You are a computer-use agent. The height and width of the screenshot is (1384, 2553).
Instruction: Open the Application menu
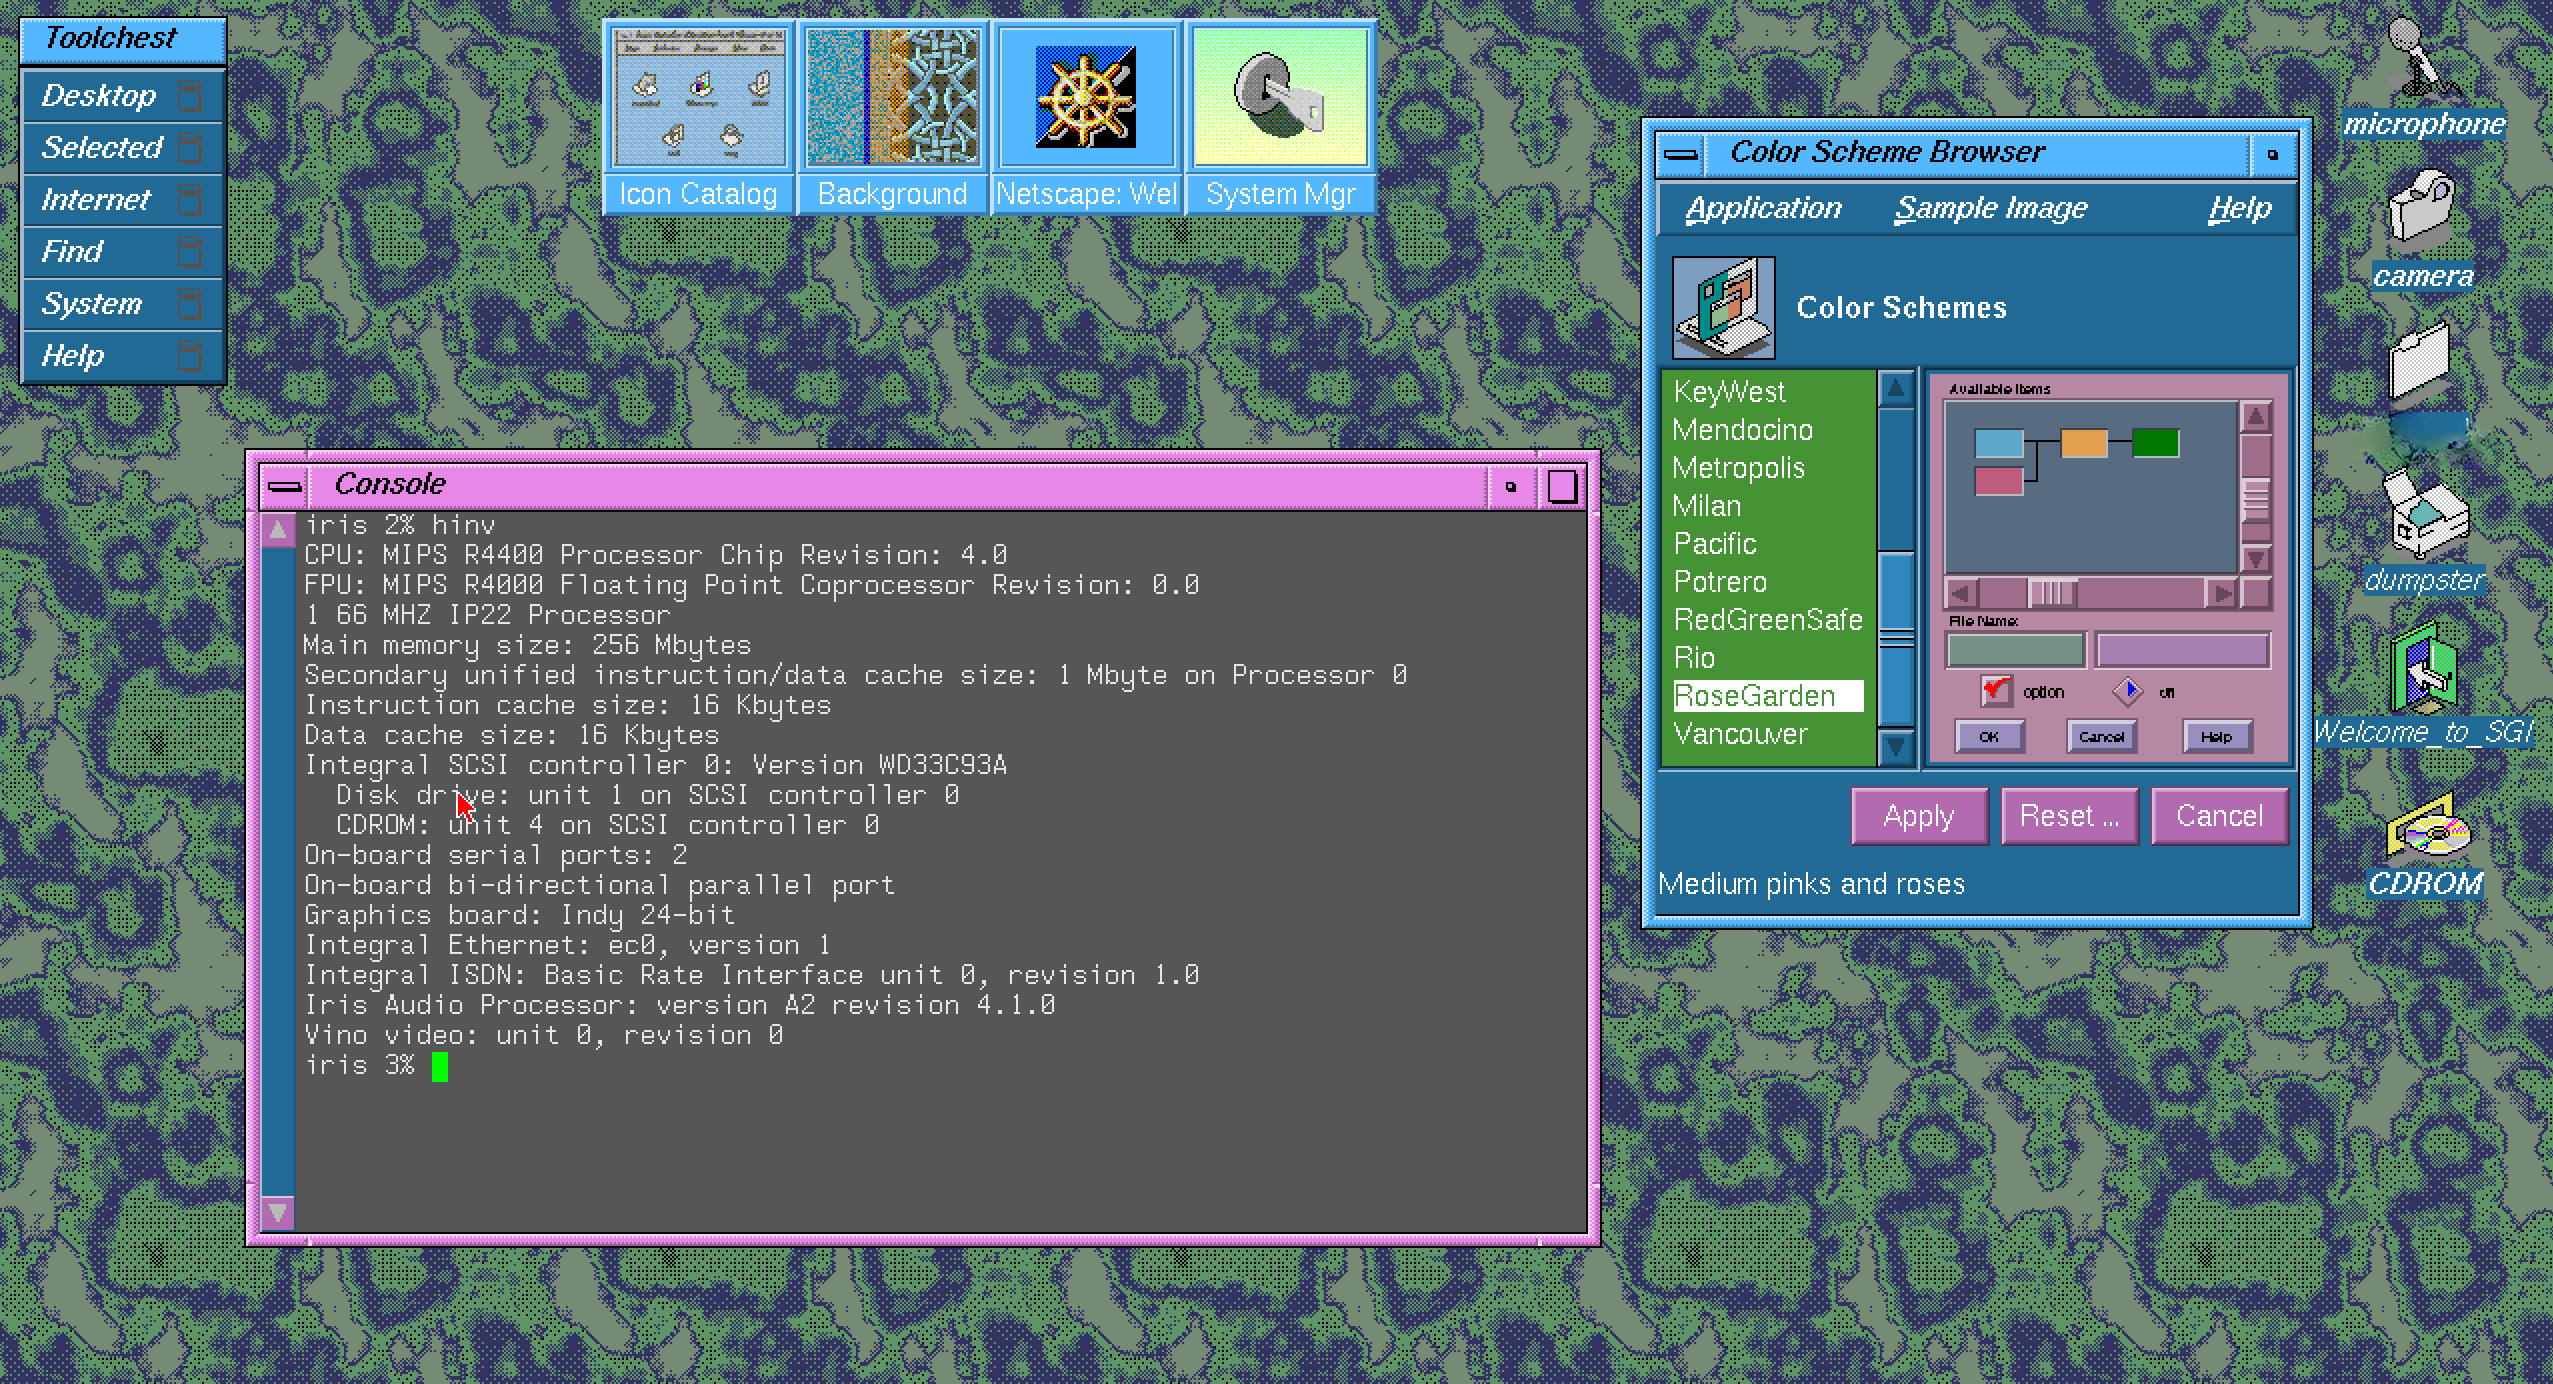(1762, 208)
